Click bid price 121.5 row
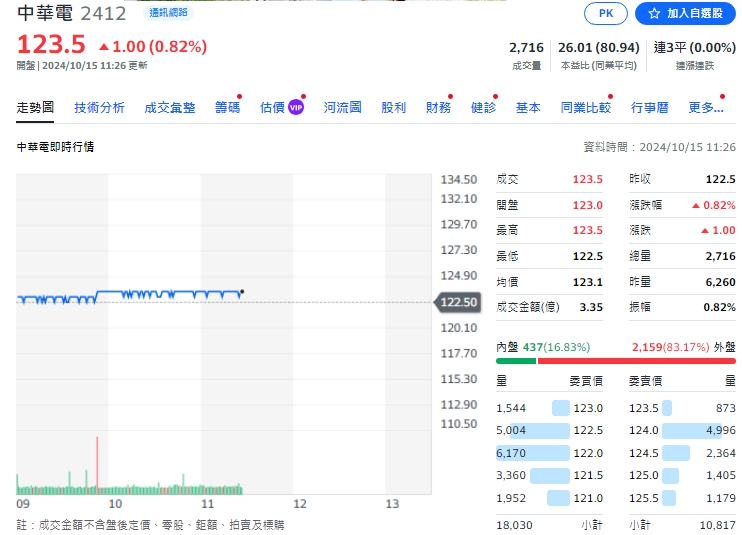This screenshot has height=535, width=742. point(549,475)
